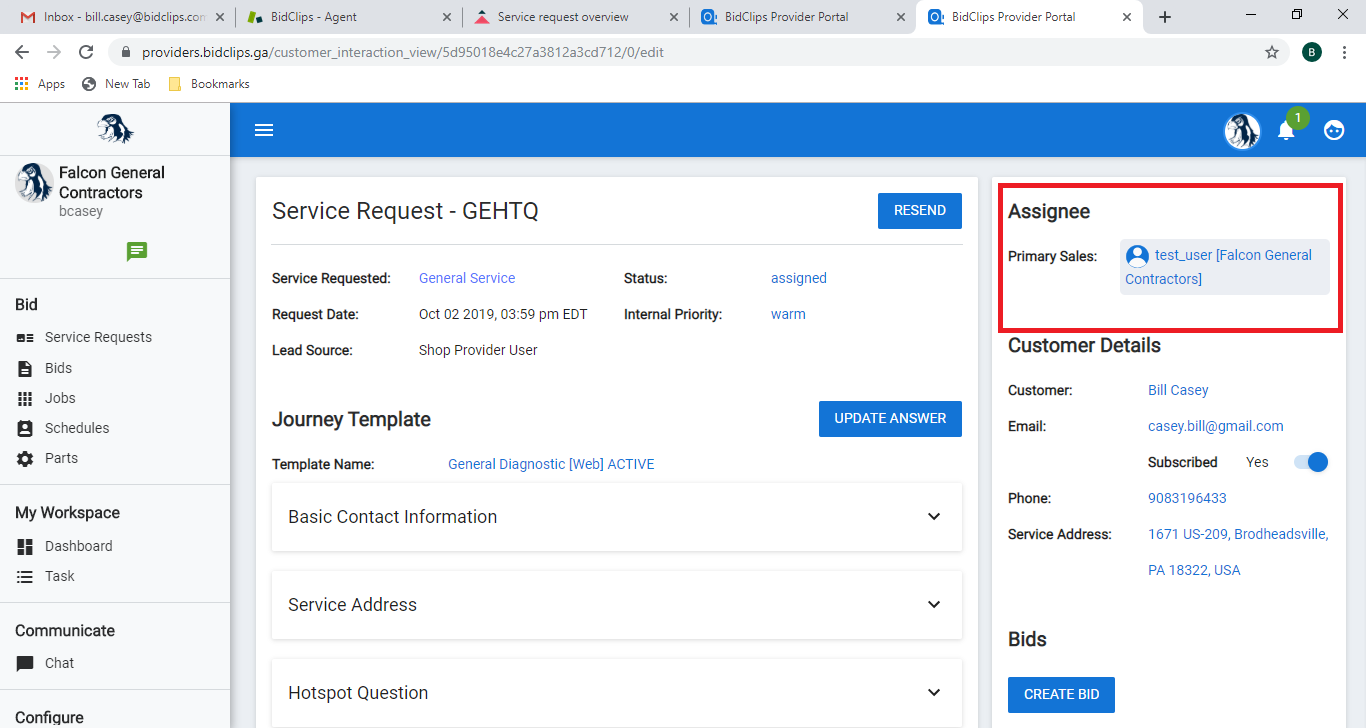Expand the Service Address section
The height and width of the screenshot is (728, 1366).
[x=617, y=605]
